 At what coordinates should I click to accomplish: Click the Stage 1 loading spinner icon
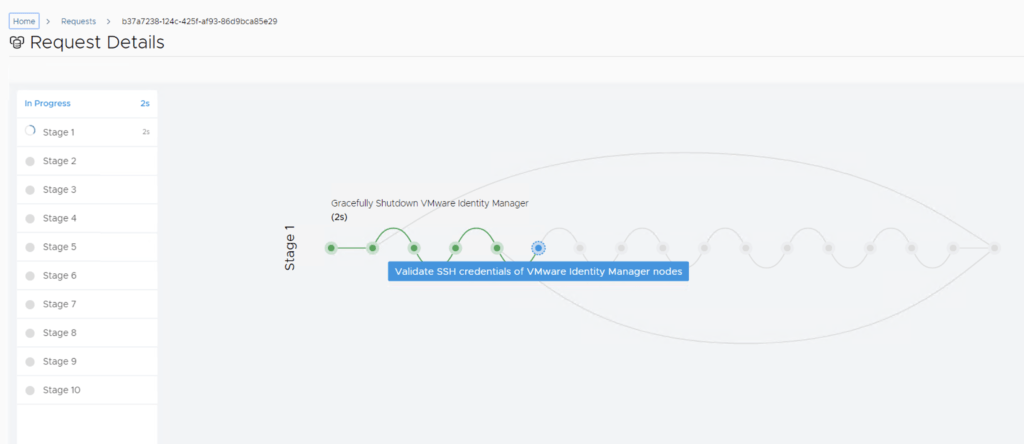pyautogui.click(x=30, y=131)
